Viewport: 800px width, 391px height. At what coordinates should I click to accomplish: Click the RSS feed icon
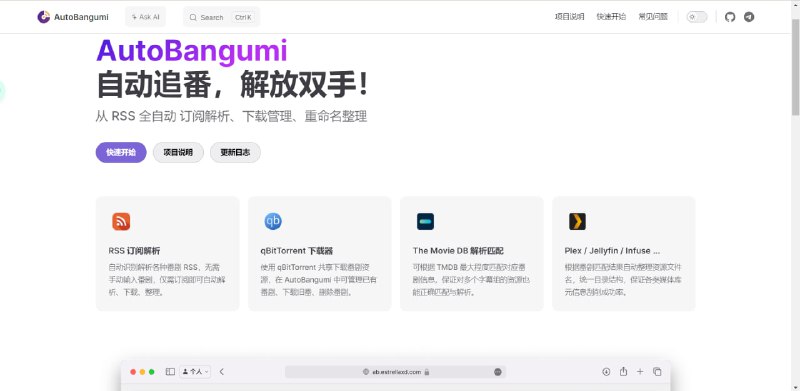(121, 222)
